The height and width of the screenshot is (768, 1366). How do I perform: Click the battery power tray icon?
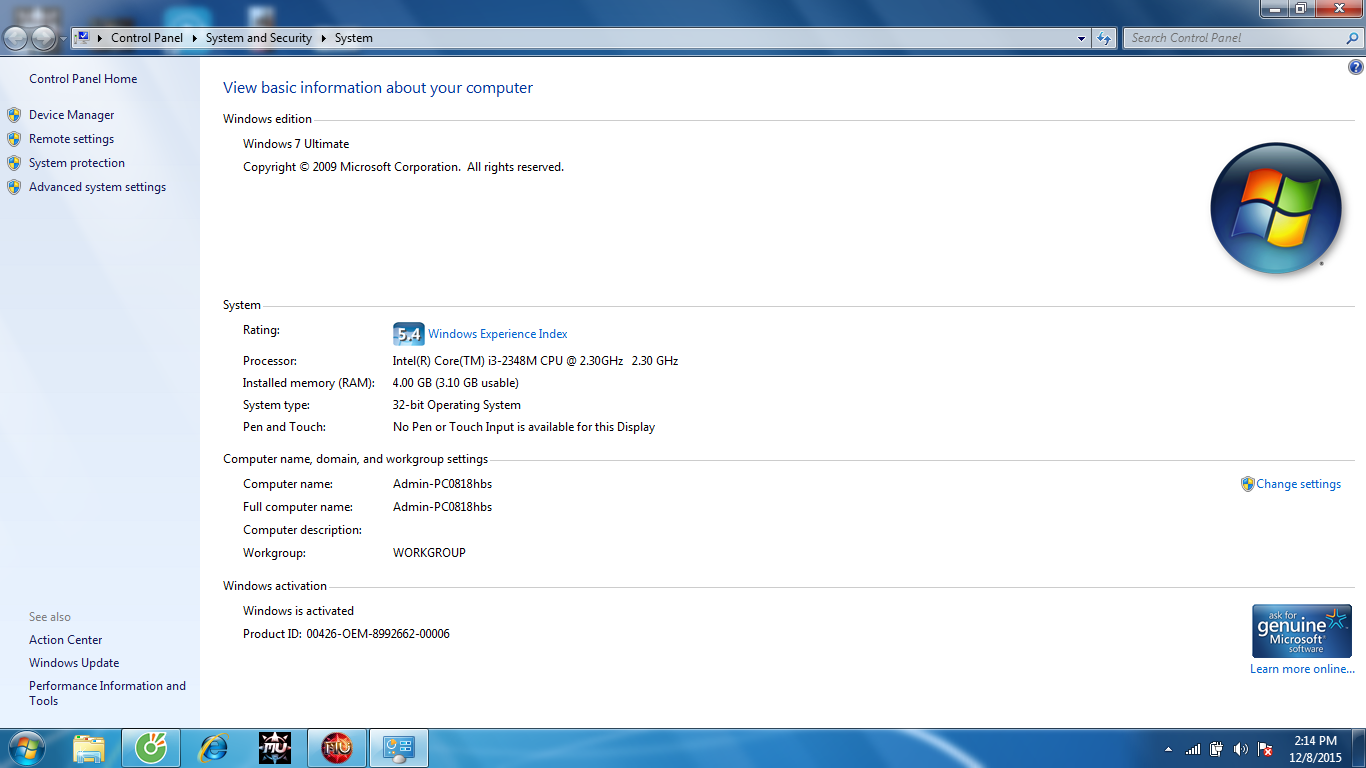pyautogui.click(x=1217, y=749)
